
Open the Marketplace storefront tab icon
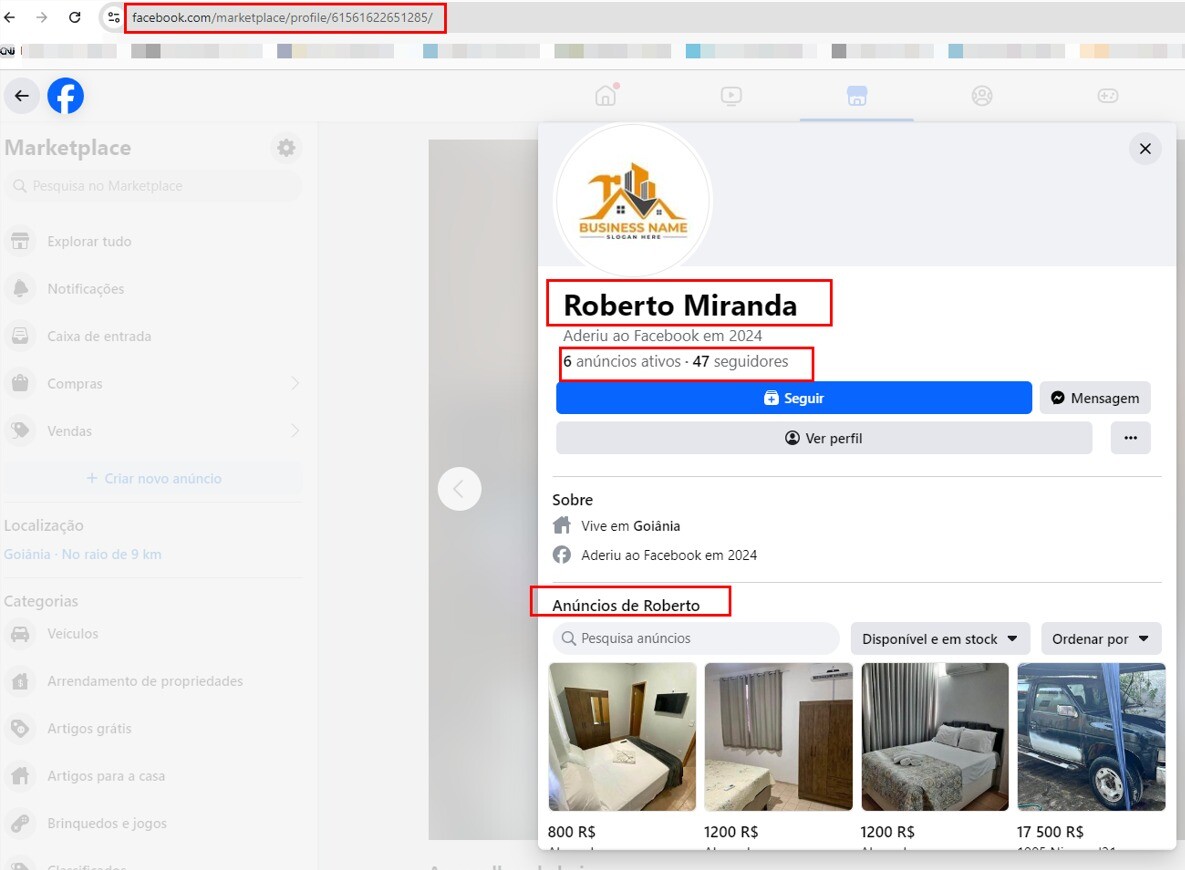pos(856,96)
